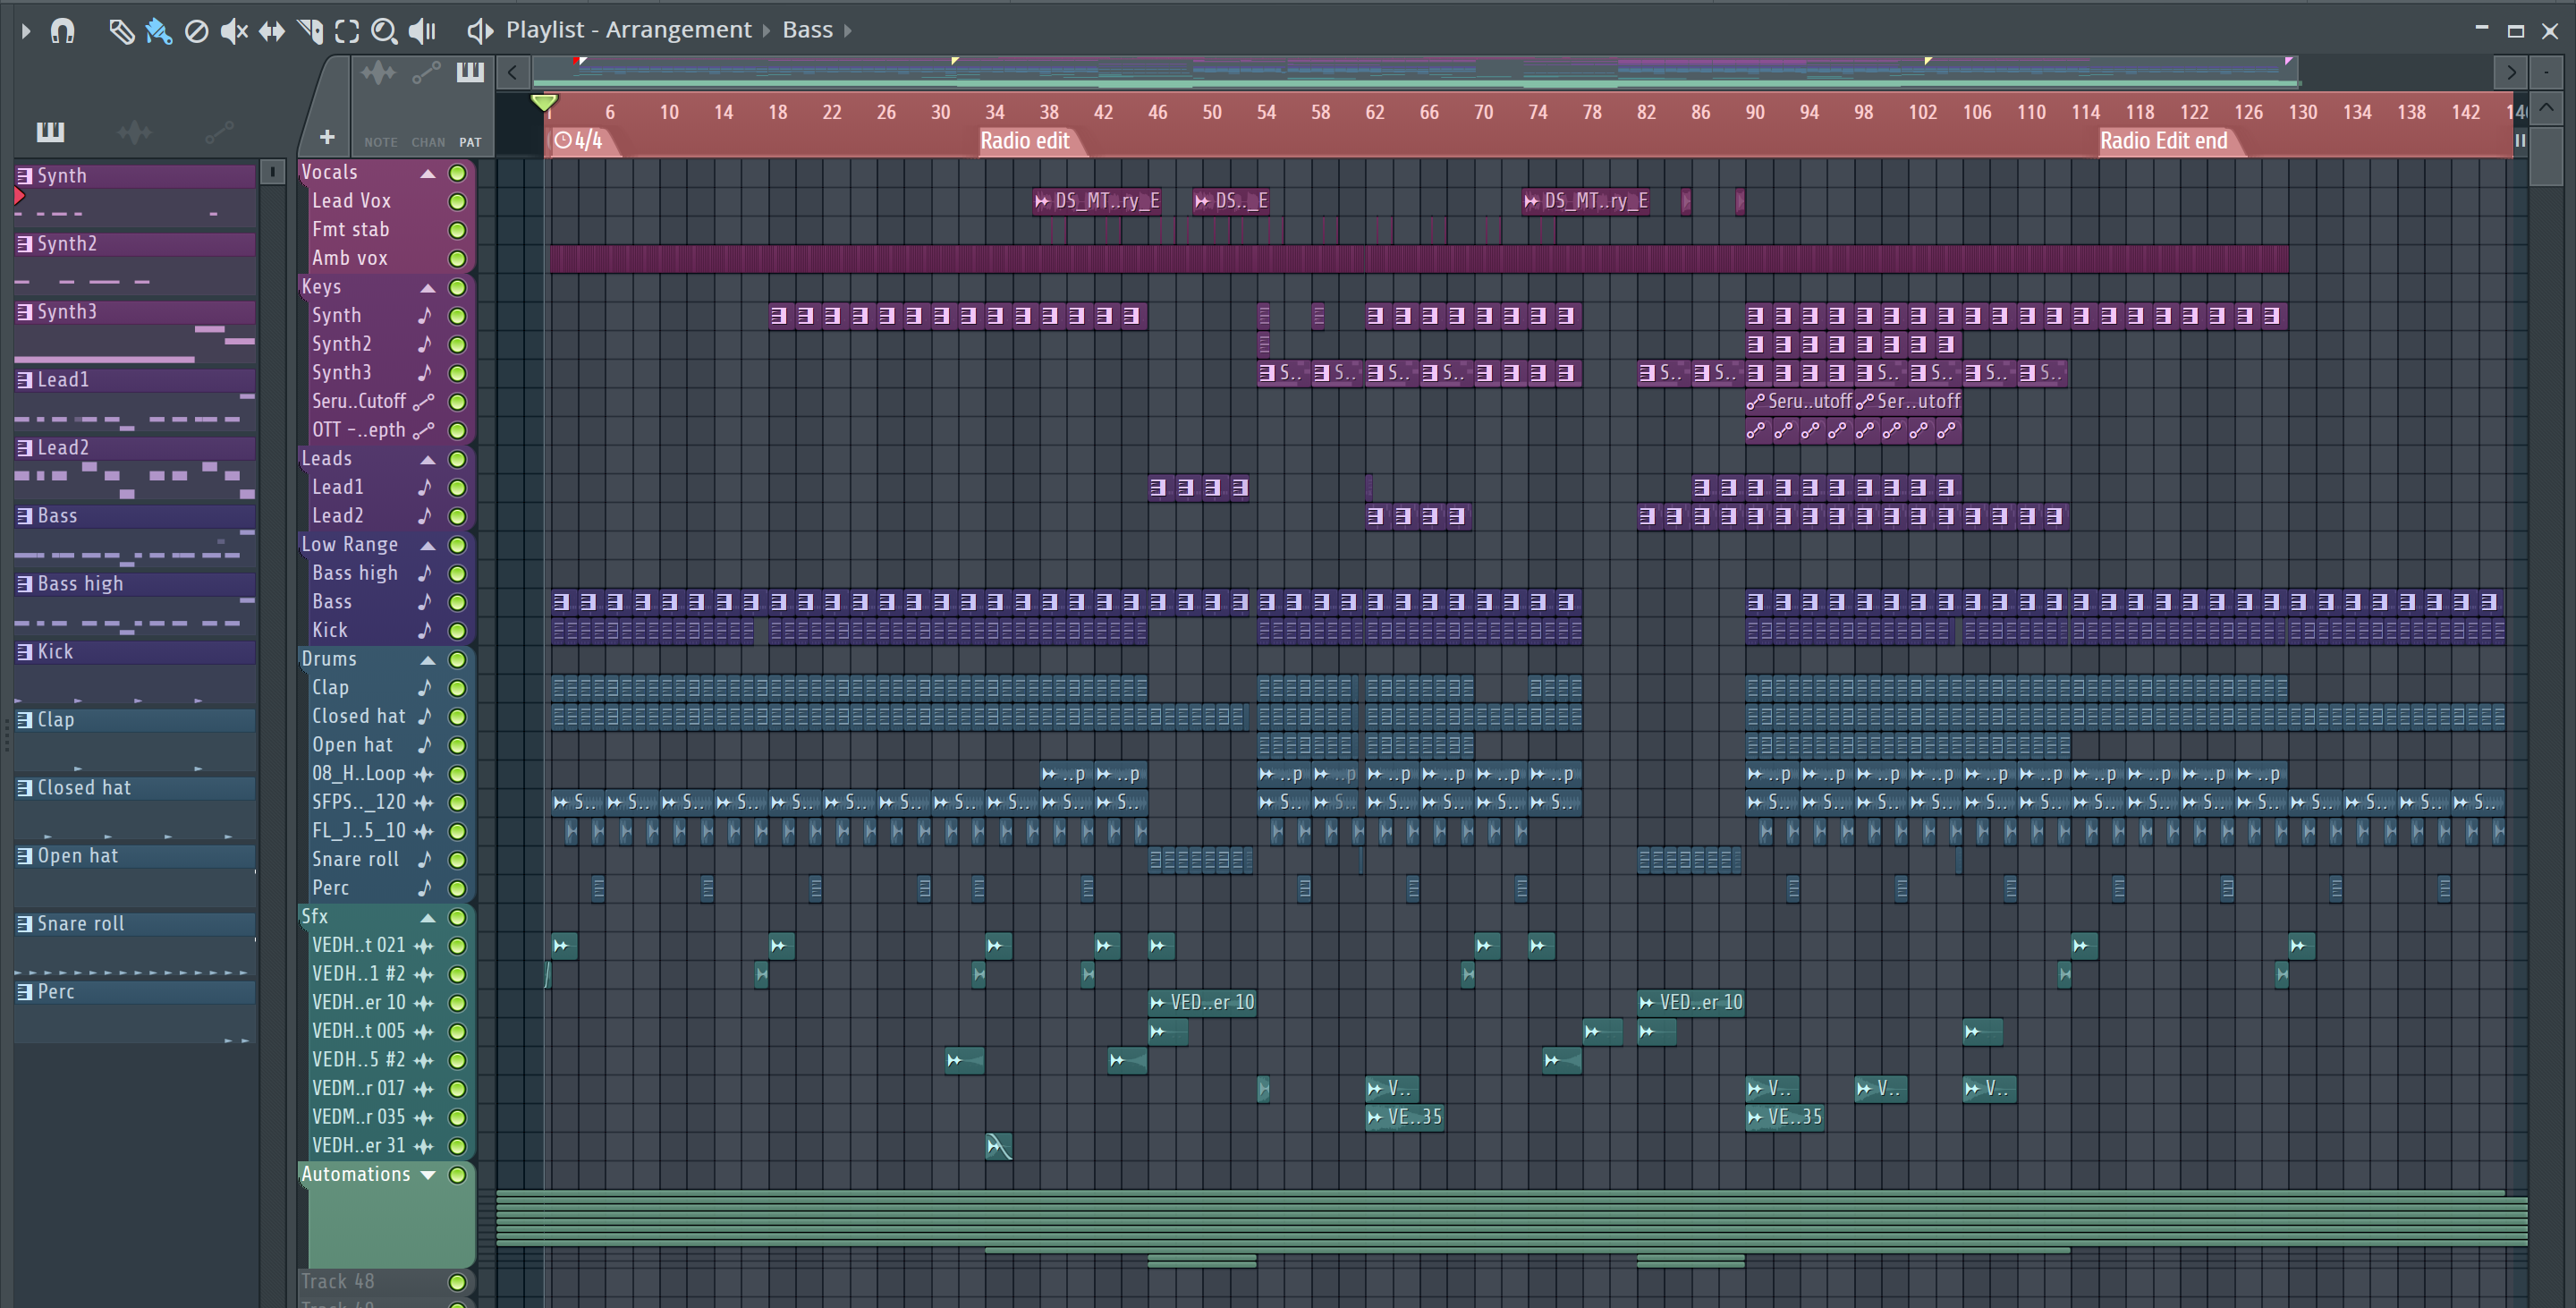Collapse the Vocals track group

pos(428,174)
